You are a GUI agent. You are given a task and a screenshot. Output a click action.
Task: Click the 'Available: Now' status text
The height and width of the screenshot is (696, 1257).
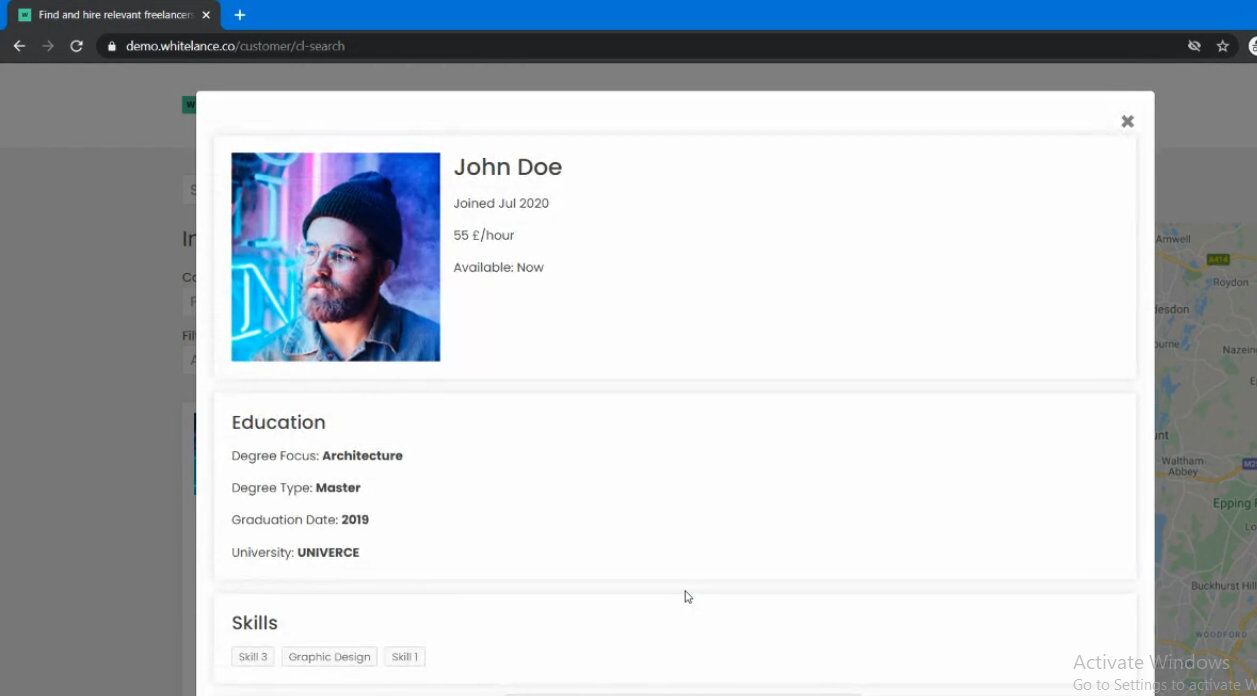pos(499,267)
